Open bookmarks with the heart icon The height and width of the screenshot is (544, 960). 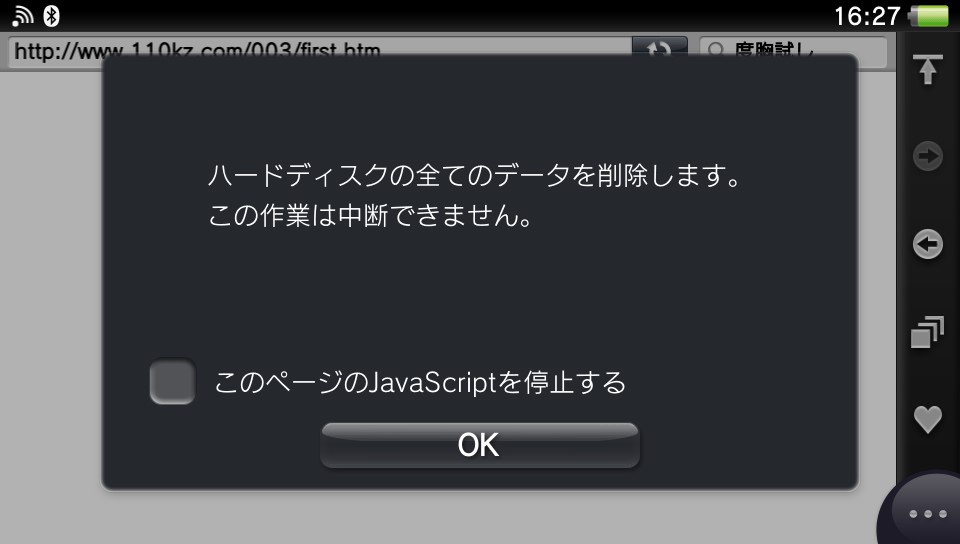(928, 420)
